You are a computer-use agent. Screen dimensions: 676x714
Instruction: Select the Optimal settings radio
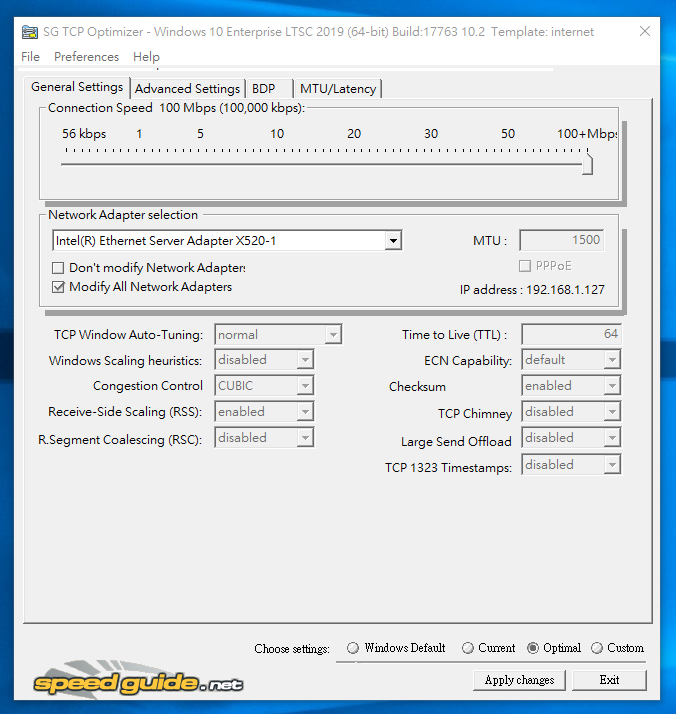pos(533,648)
